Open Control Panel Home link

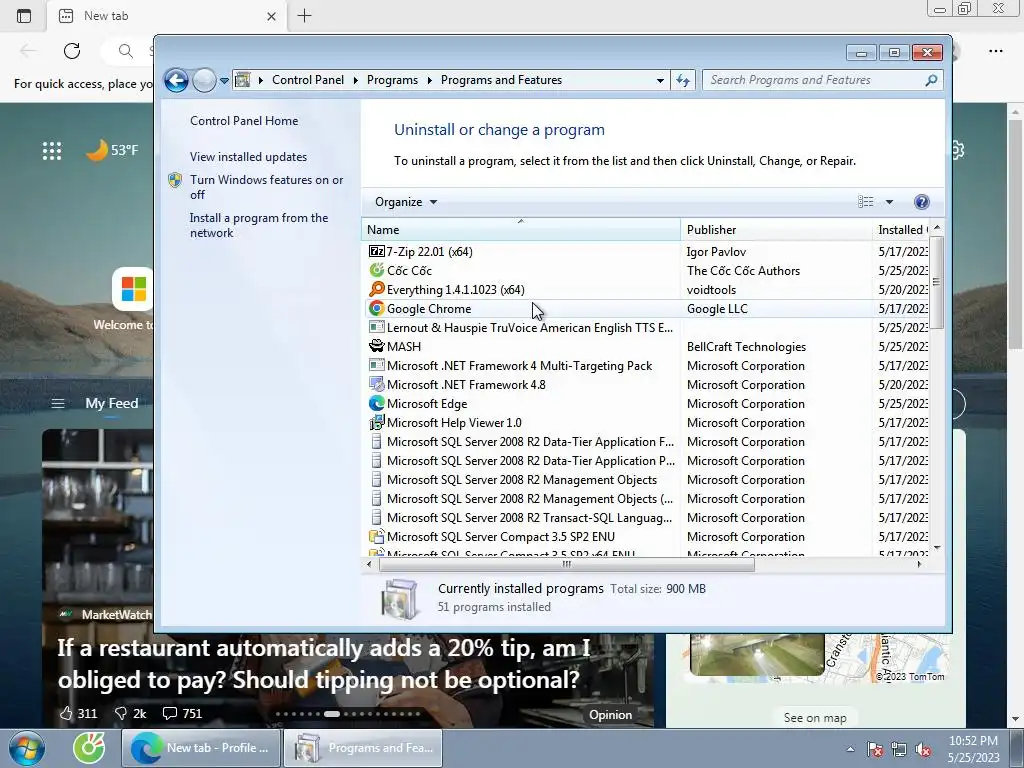click(244, 121)
